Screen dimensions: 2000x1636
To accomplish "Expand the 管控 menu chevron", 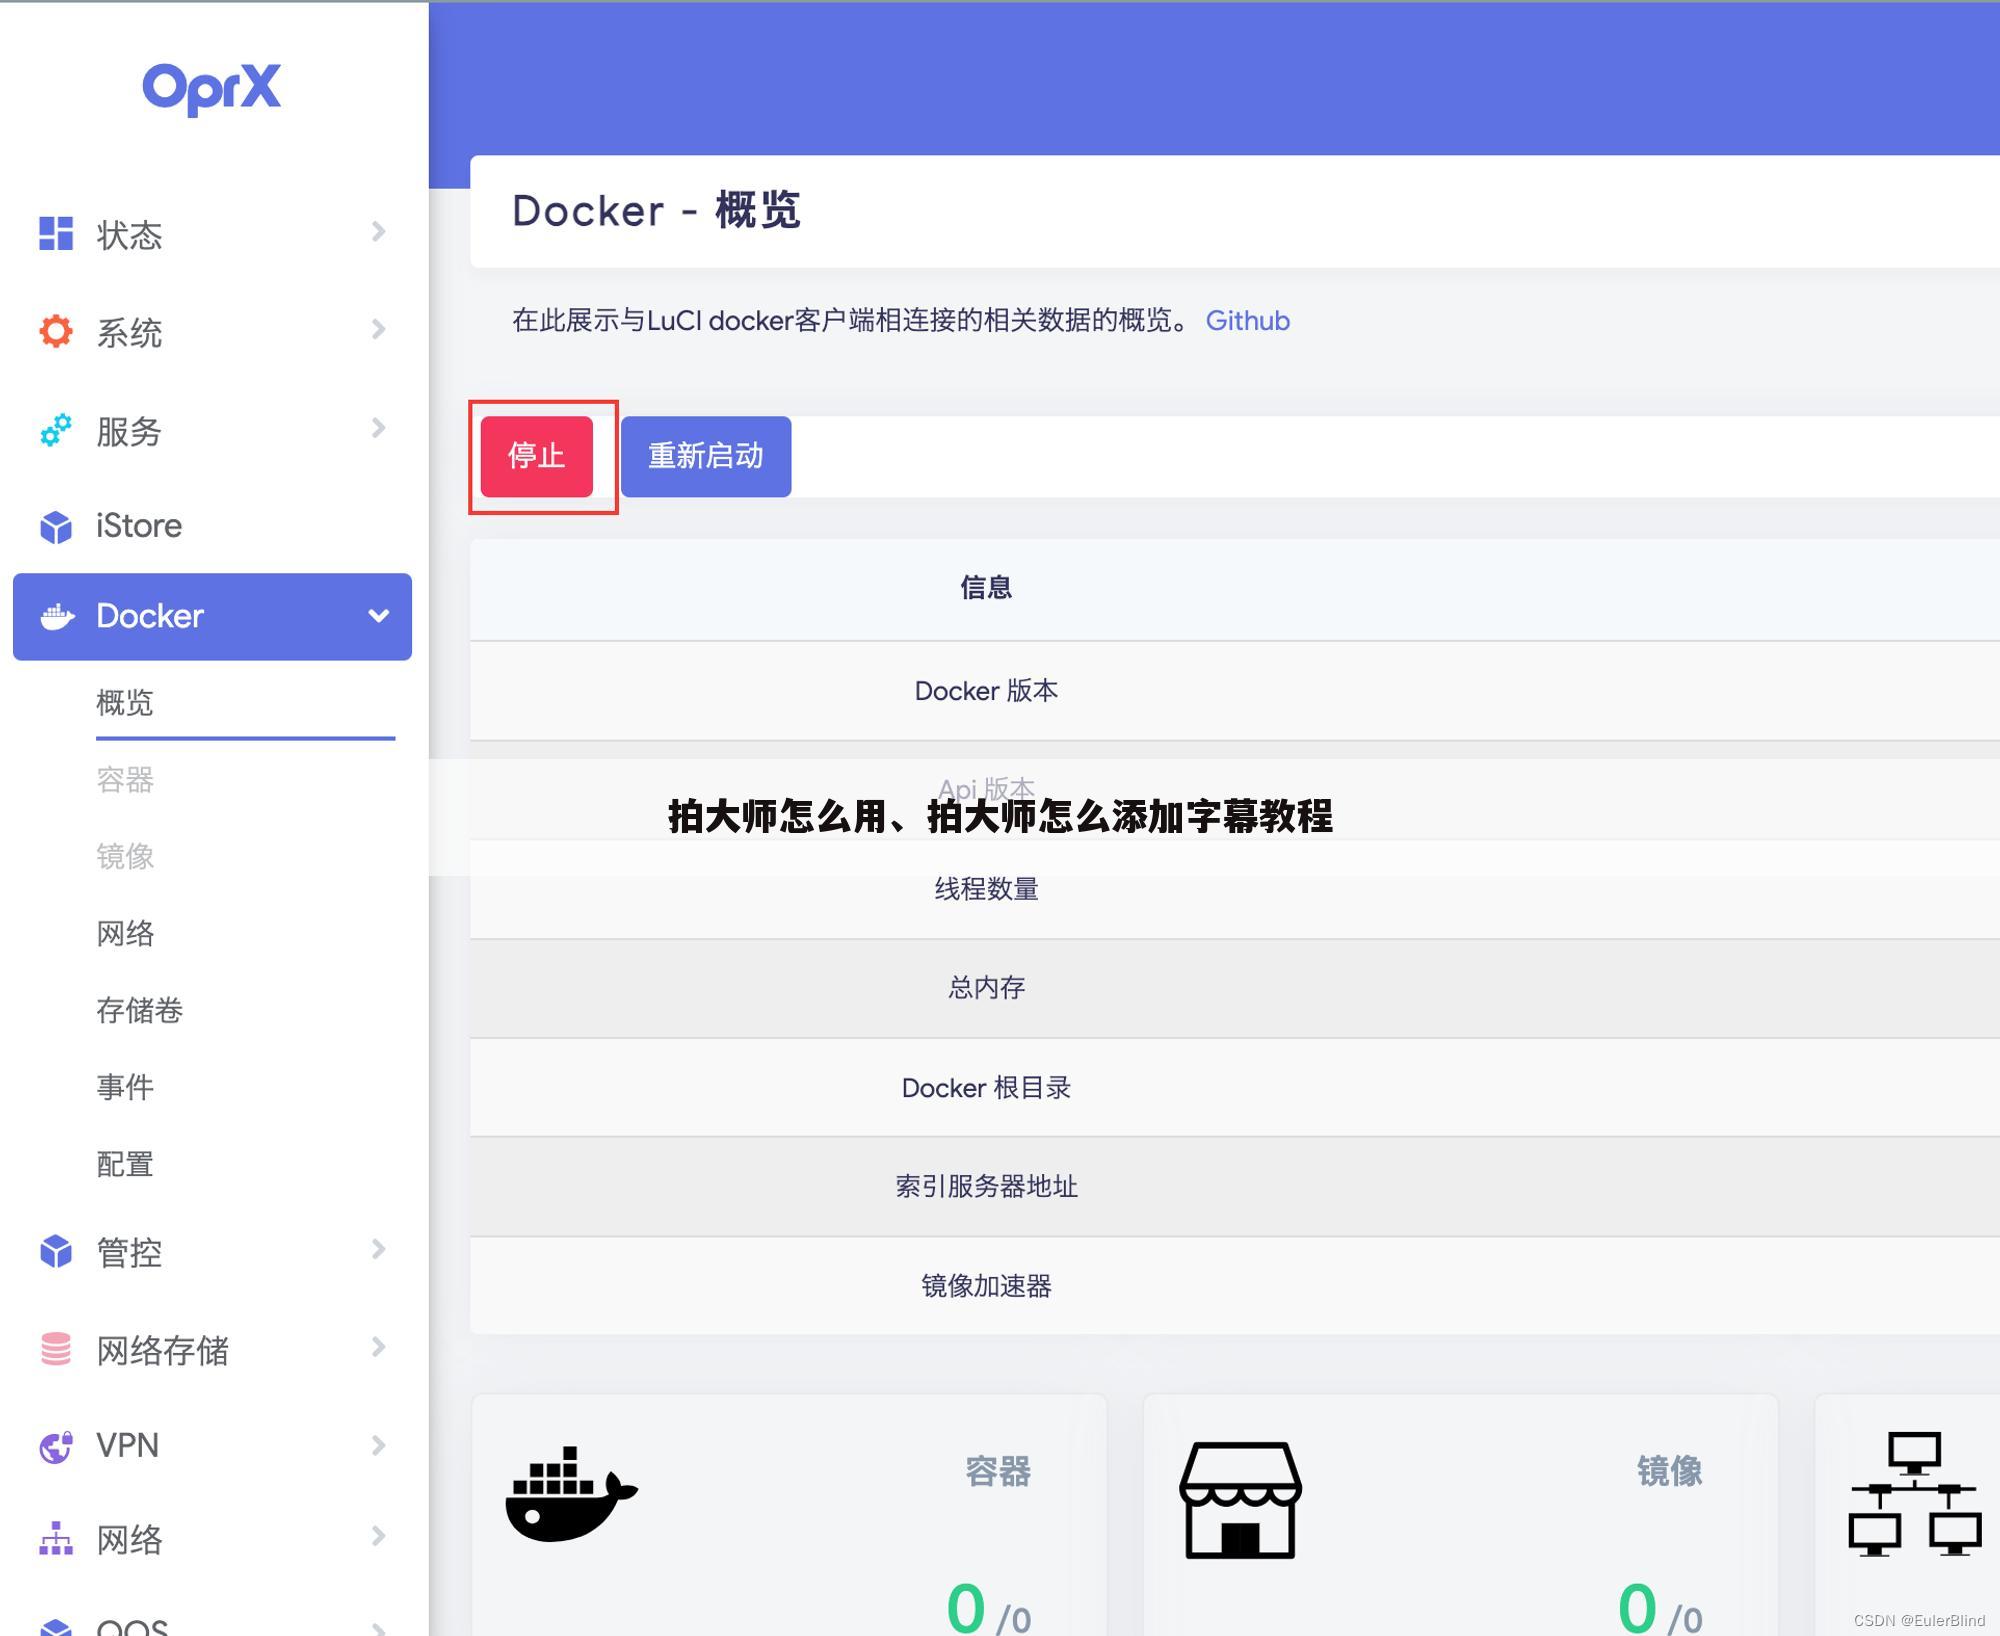I will click(x=378, y=1248).
